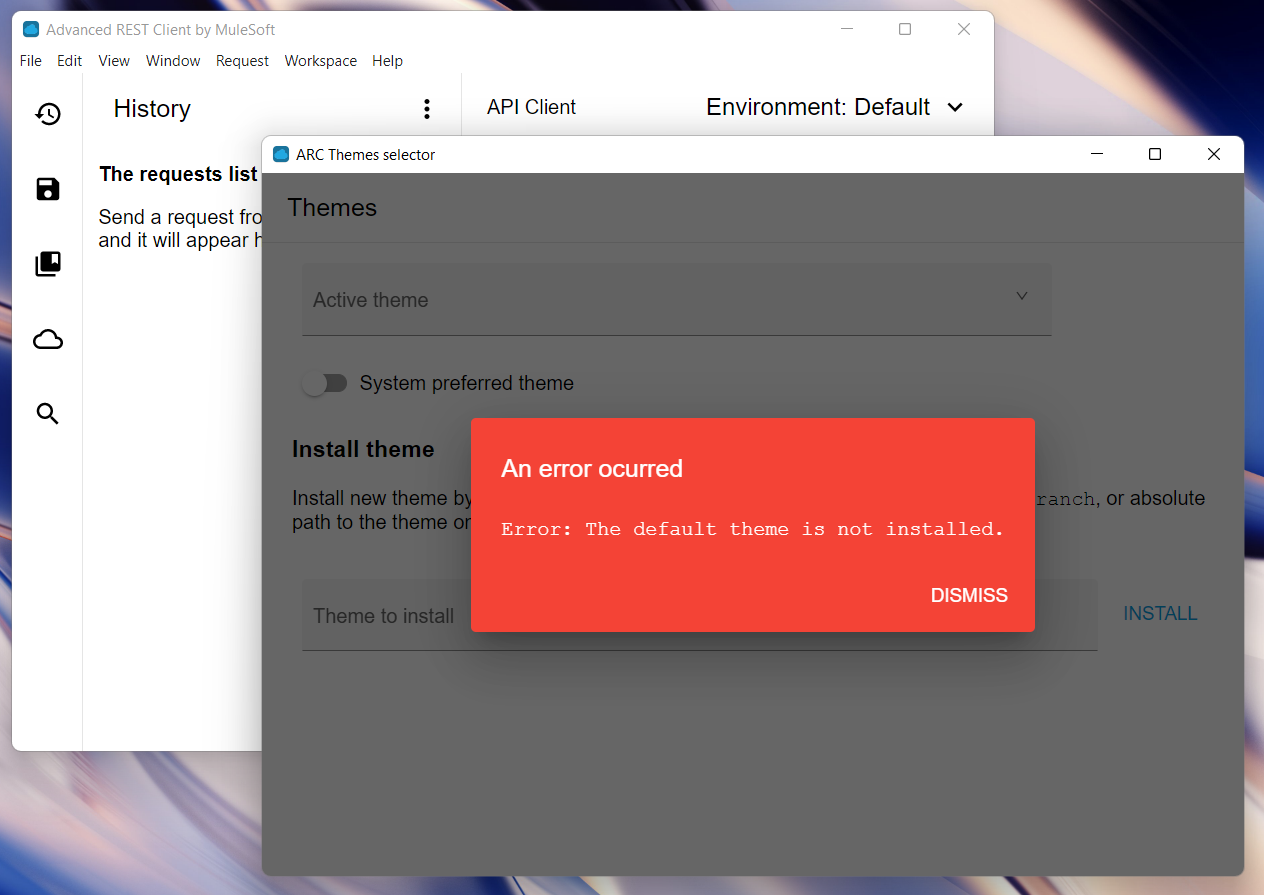Open the Projects collections icon

coord(47,264)
